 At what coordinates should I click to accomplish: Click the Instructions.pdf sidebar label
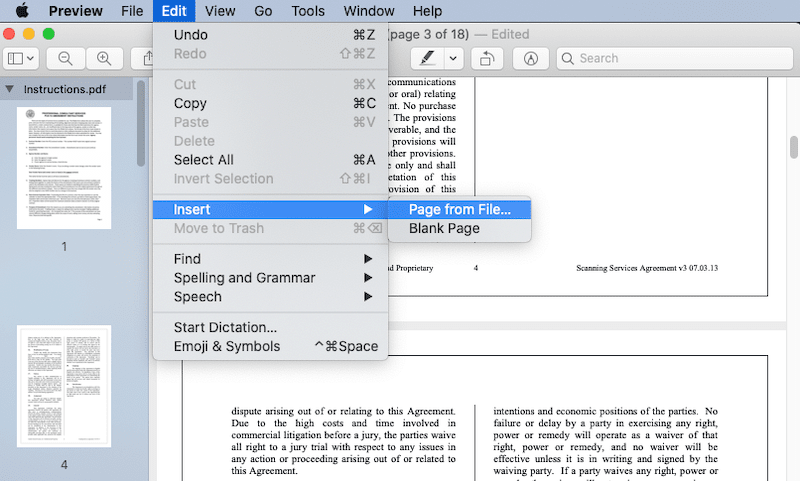point(65,89)
